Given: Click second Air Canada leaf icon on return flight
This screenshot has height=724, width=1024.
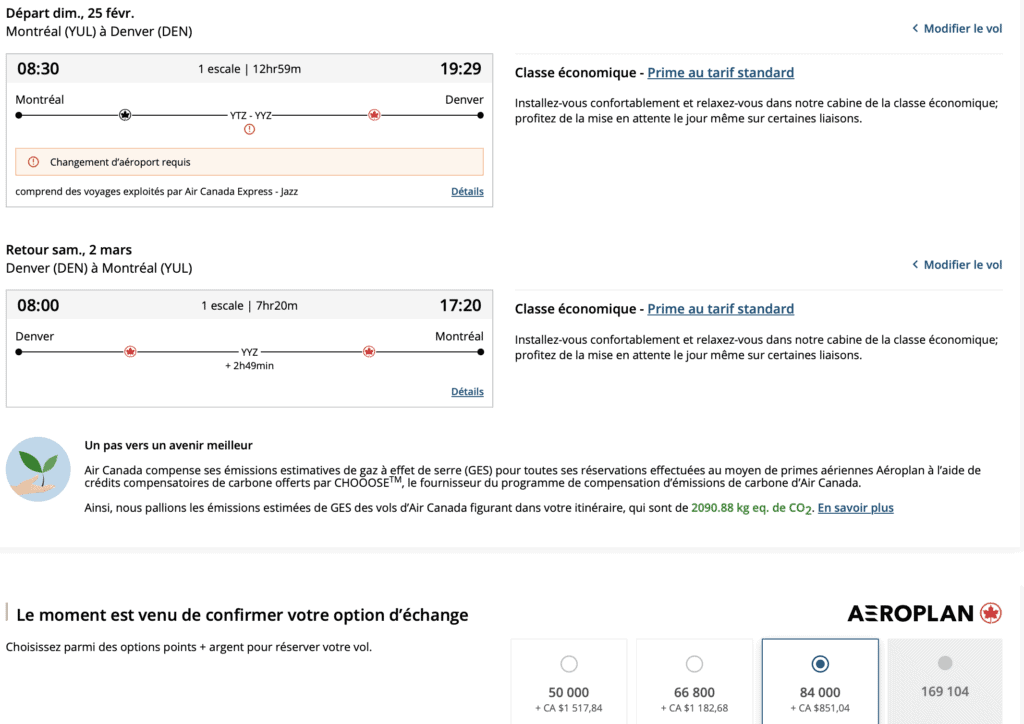Looking at the screenshot, I should pos(369,352).
